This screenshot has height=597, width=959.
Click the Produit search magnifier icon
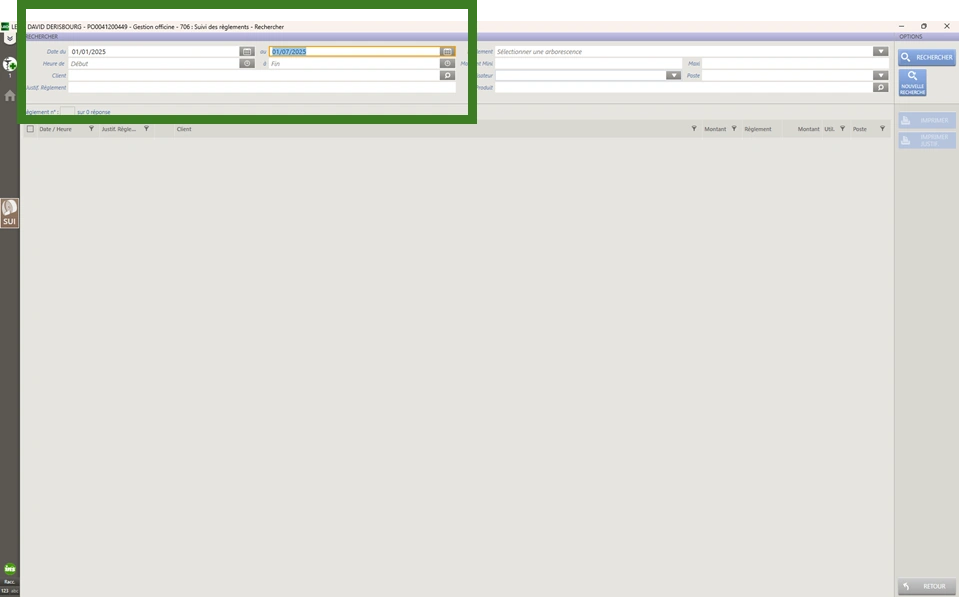[x=880, y=88]
